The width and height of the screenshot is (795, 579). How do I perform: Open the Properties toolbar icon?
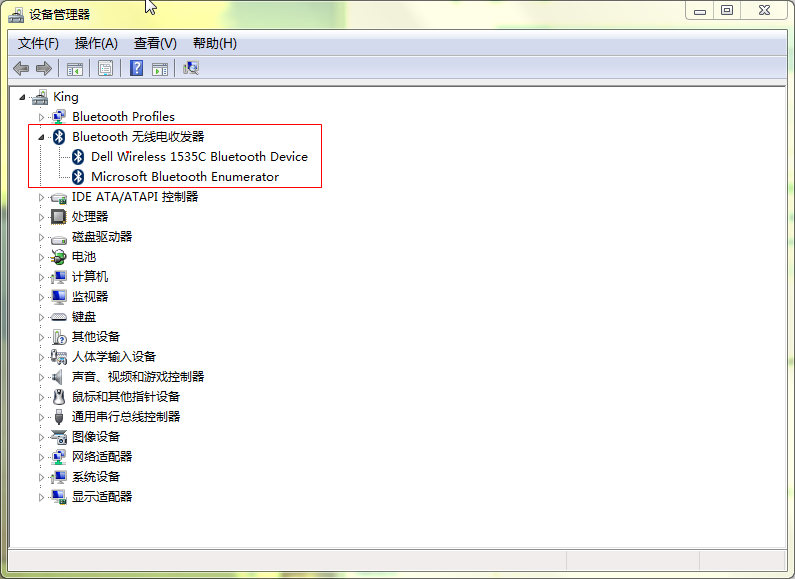coord(105,68)
